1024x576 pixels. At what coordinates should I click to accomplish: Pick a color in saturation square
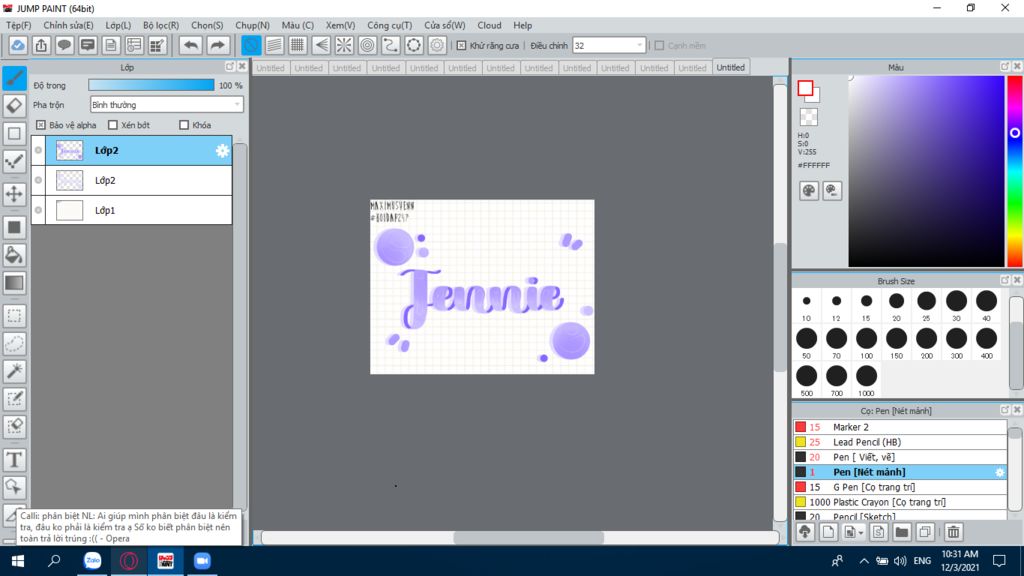click(926, 171)
